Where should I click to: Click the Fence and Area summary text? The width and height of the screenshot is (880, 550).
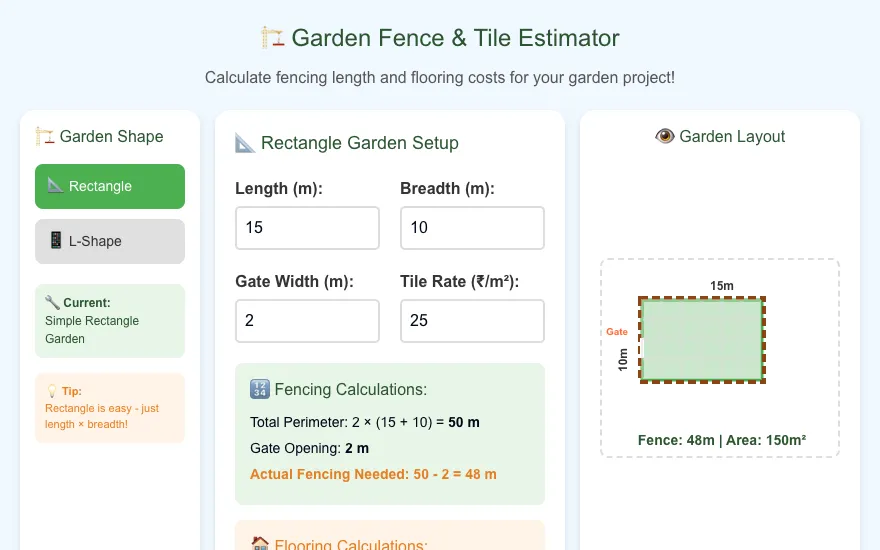pyautogui.click(x=722, y=440)
